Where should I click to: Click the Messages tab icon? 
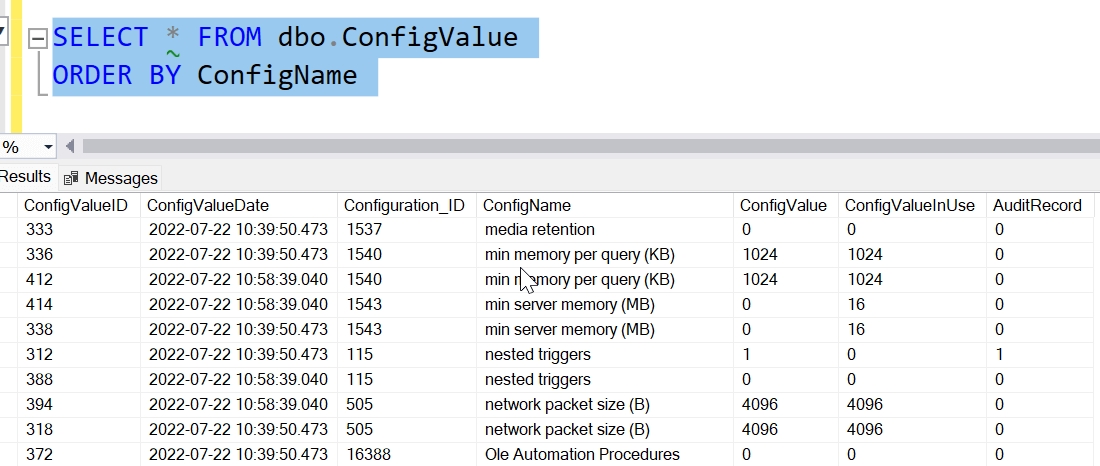tap(71, 178)
